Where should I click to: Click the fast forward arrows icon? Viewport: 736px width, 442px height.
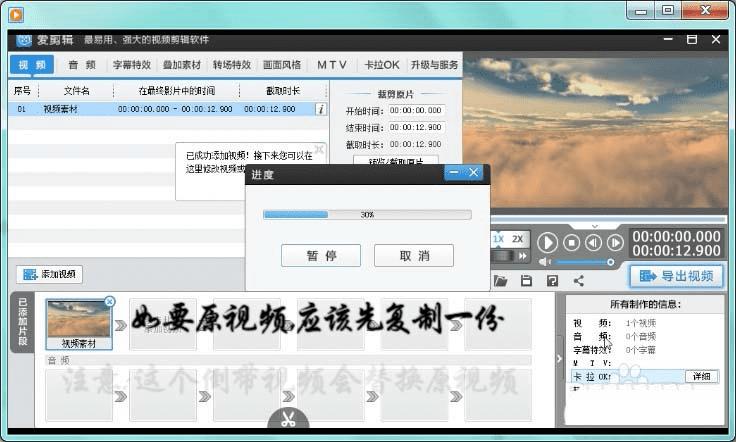coord(522,256)
